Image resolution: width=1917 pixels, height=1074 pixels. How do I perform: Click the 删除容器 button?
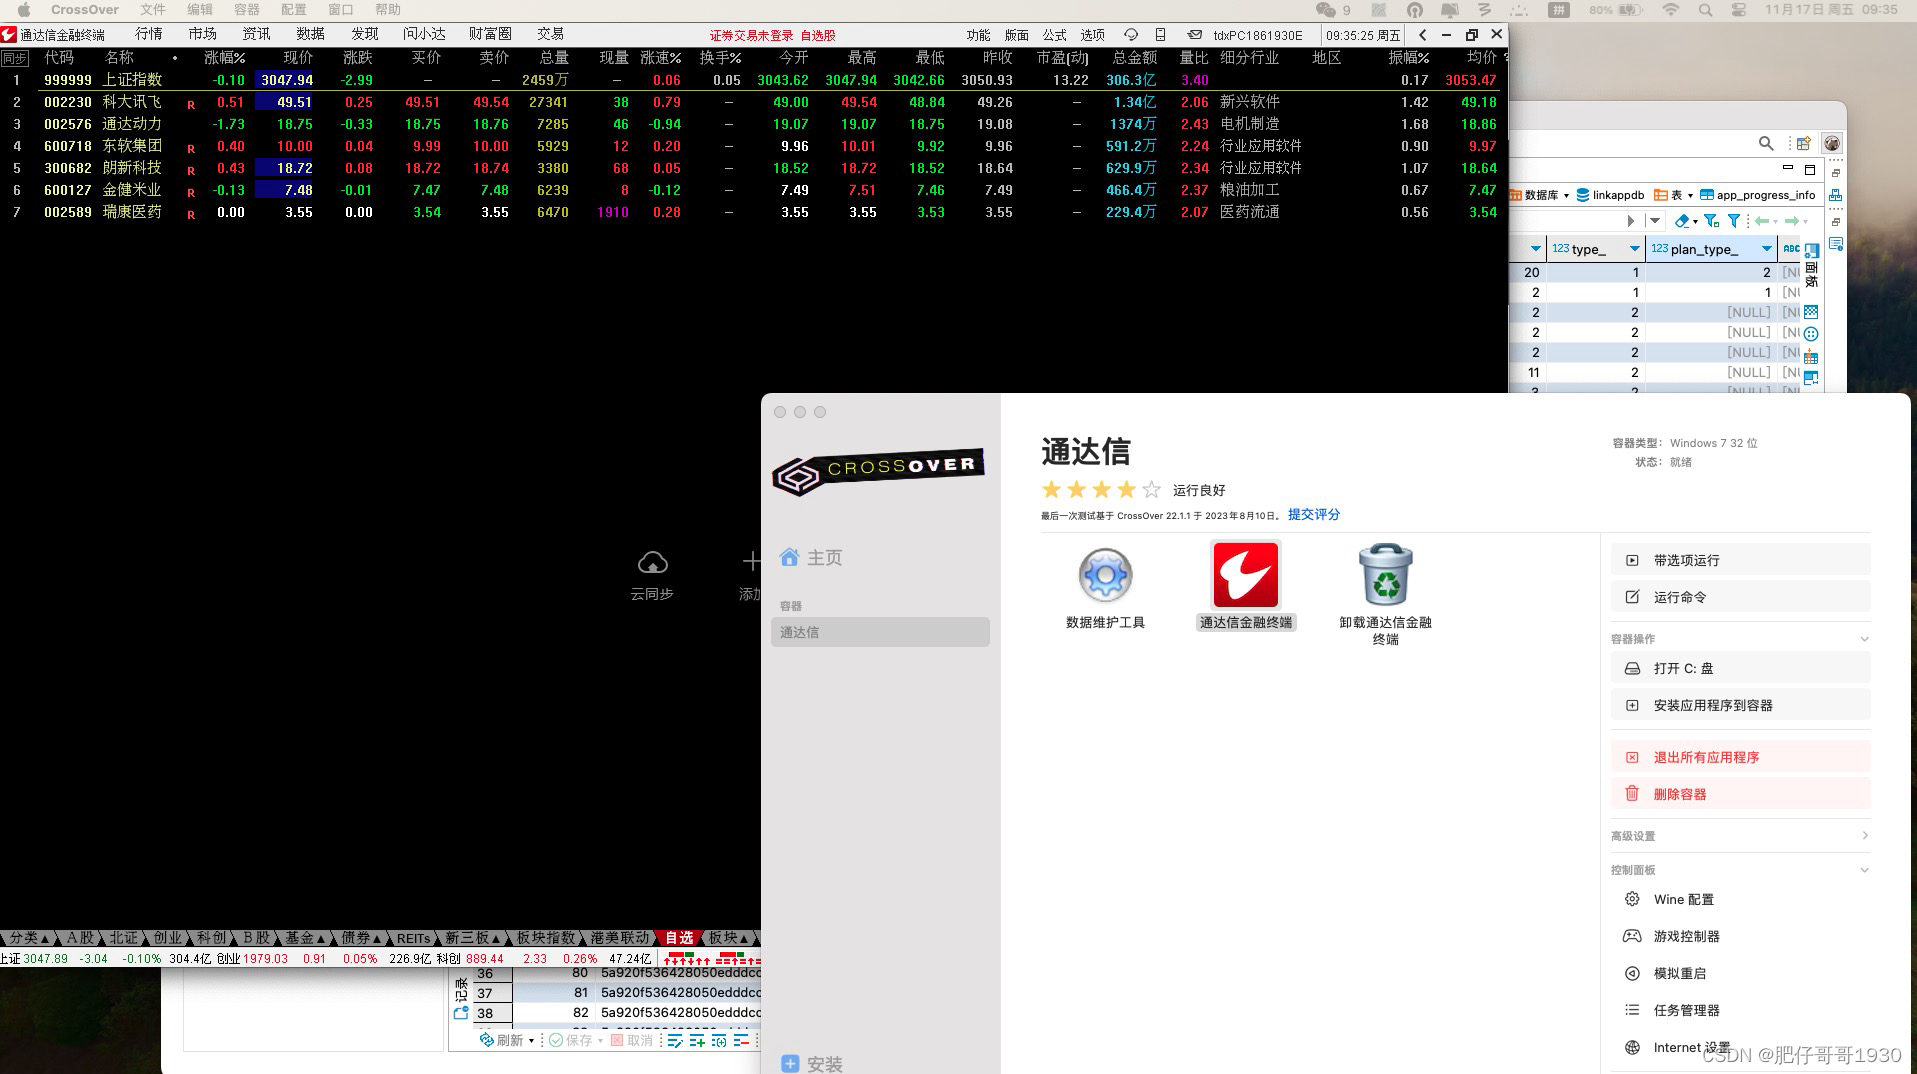coord(1740,794)
